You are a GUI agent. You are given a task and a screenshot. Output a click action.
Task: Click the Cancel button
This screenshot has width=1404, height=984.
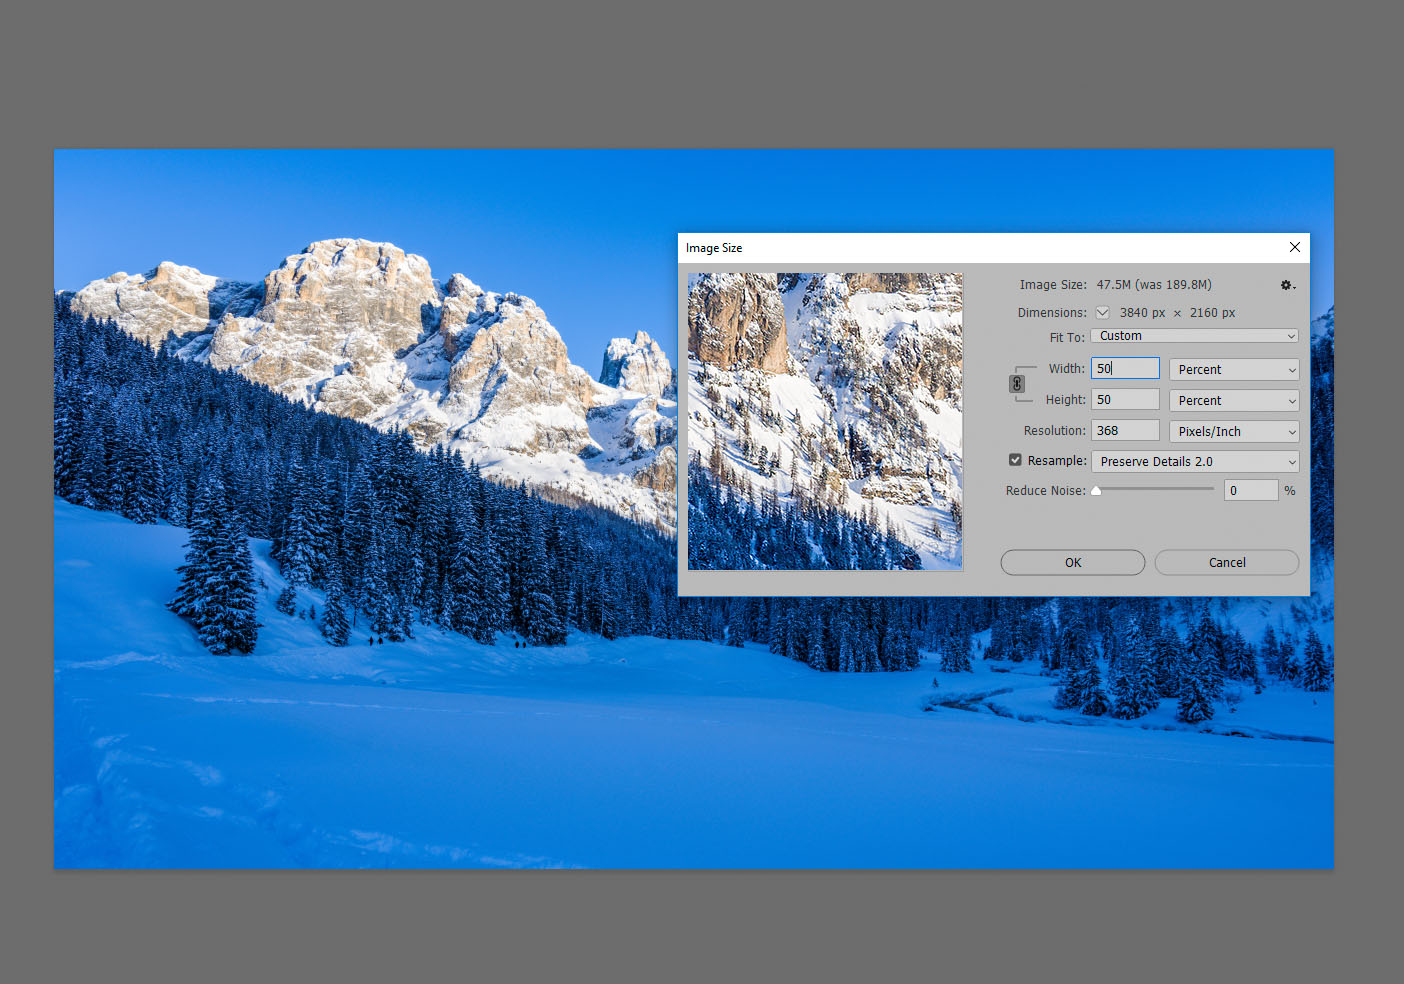(x=1227, y=563)
